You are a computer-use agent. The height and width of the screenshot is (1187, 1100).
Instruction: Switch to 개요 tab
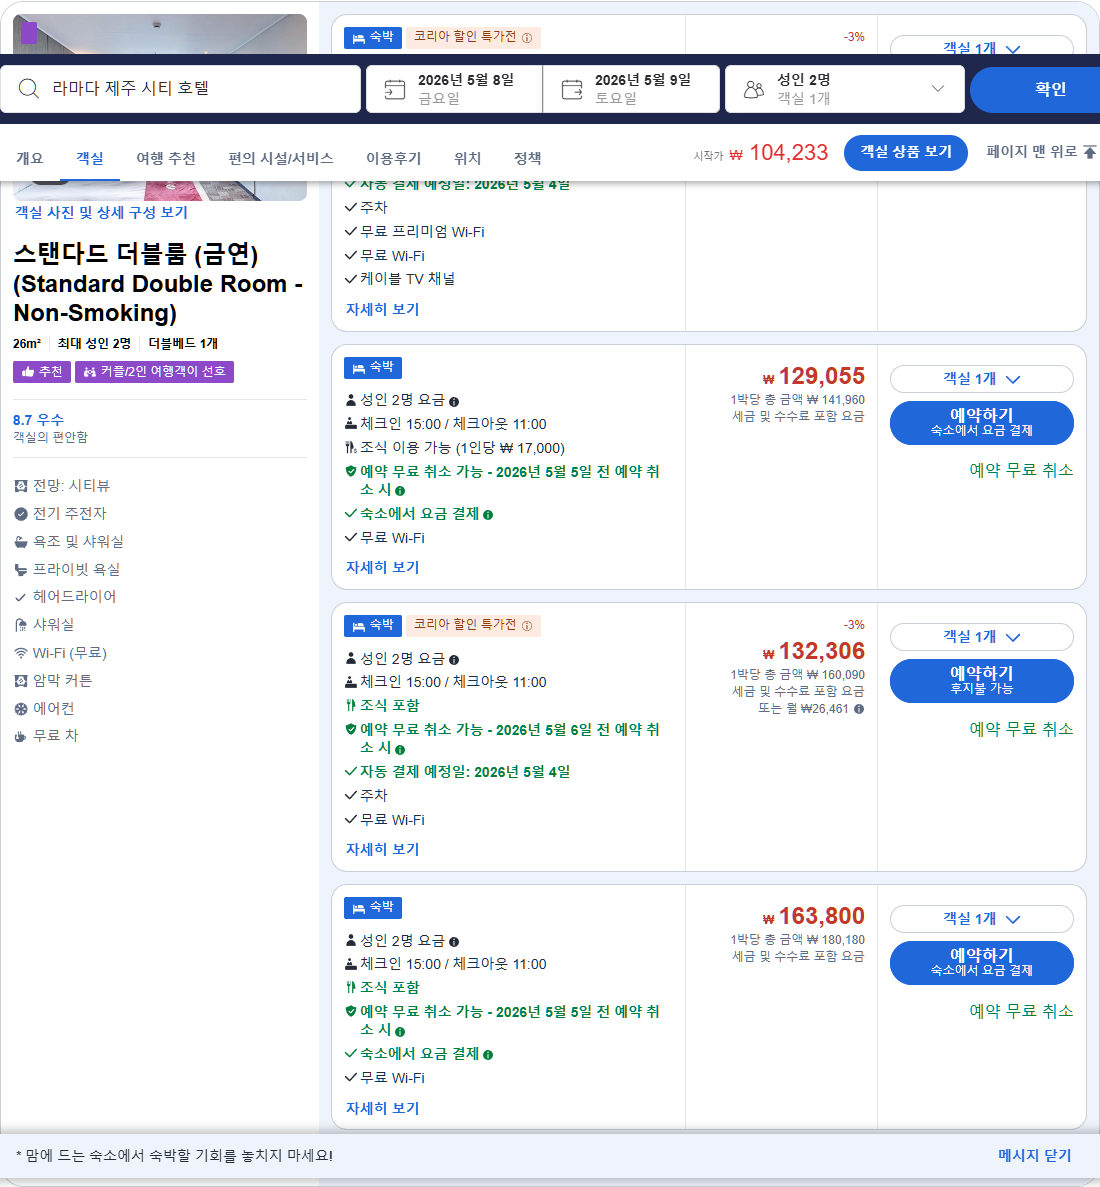30,158
